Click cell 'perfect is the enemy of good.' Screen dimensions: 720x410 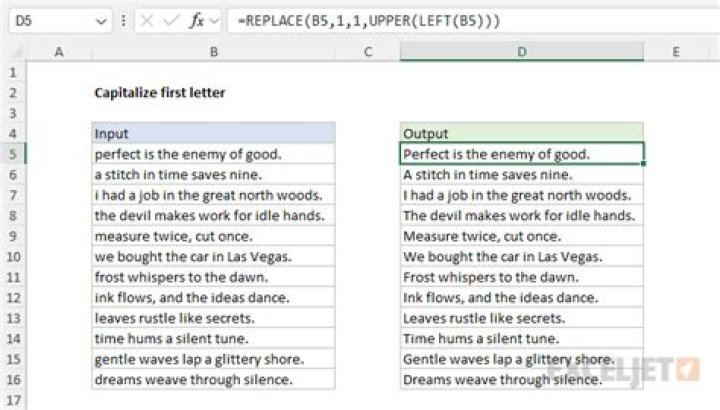[x=214, y=154]
